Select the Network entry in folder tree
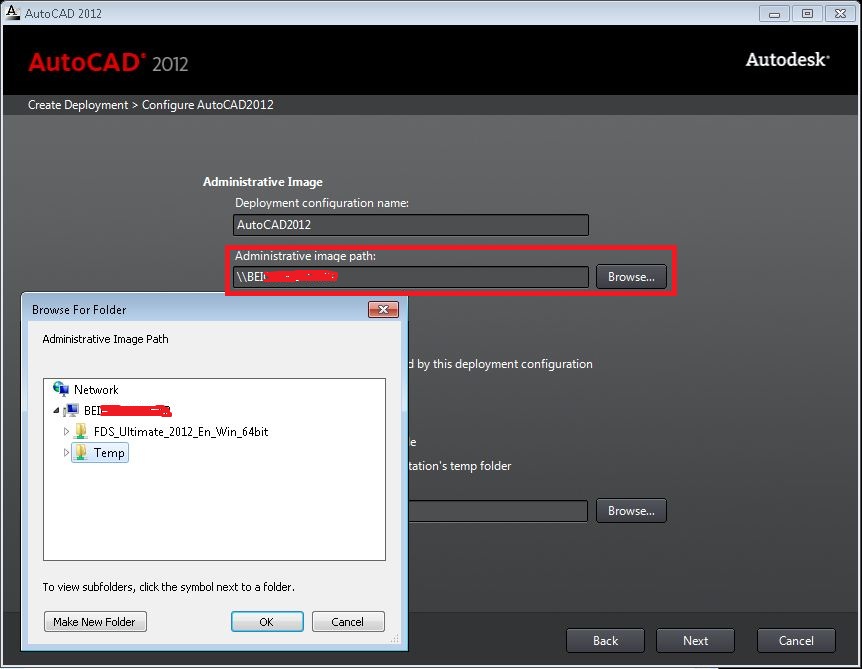Image resolution: width=862 pixels, height=669 pixels. (96, 390)
